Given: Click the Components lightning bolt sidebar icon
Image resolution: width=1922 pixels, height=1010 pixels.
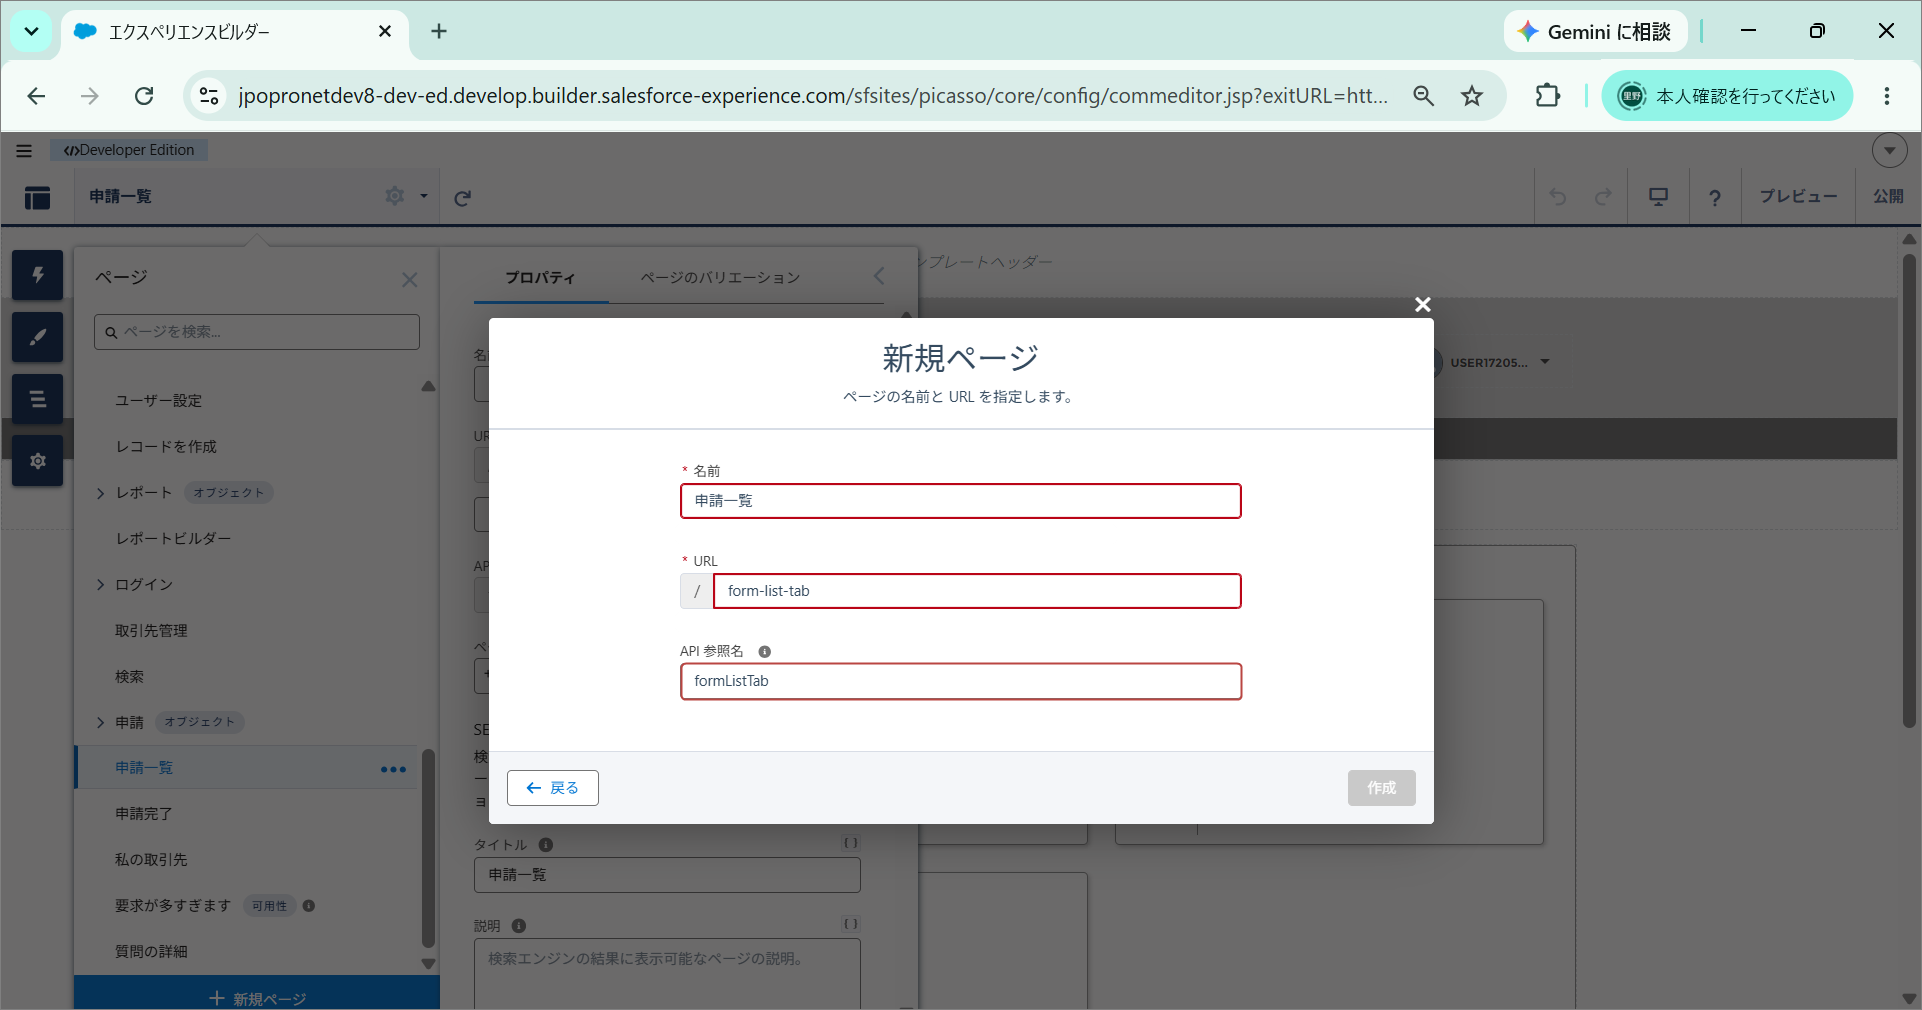Looking at the screenshot, I should (38, 275).
